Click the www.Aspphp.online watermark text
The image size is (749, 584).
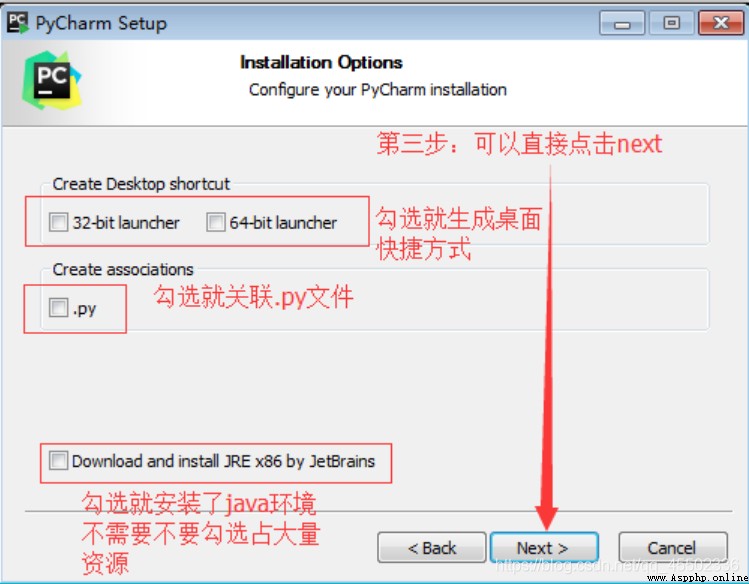[697, 578]
